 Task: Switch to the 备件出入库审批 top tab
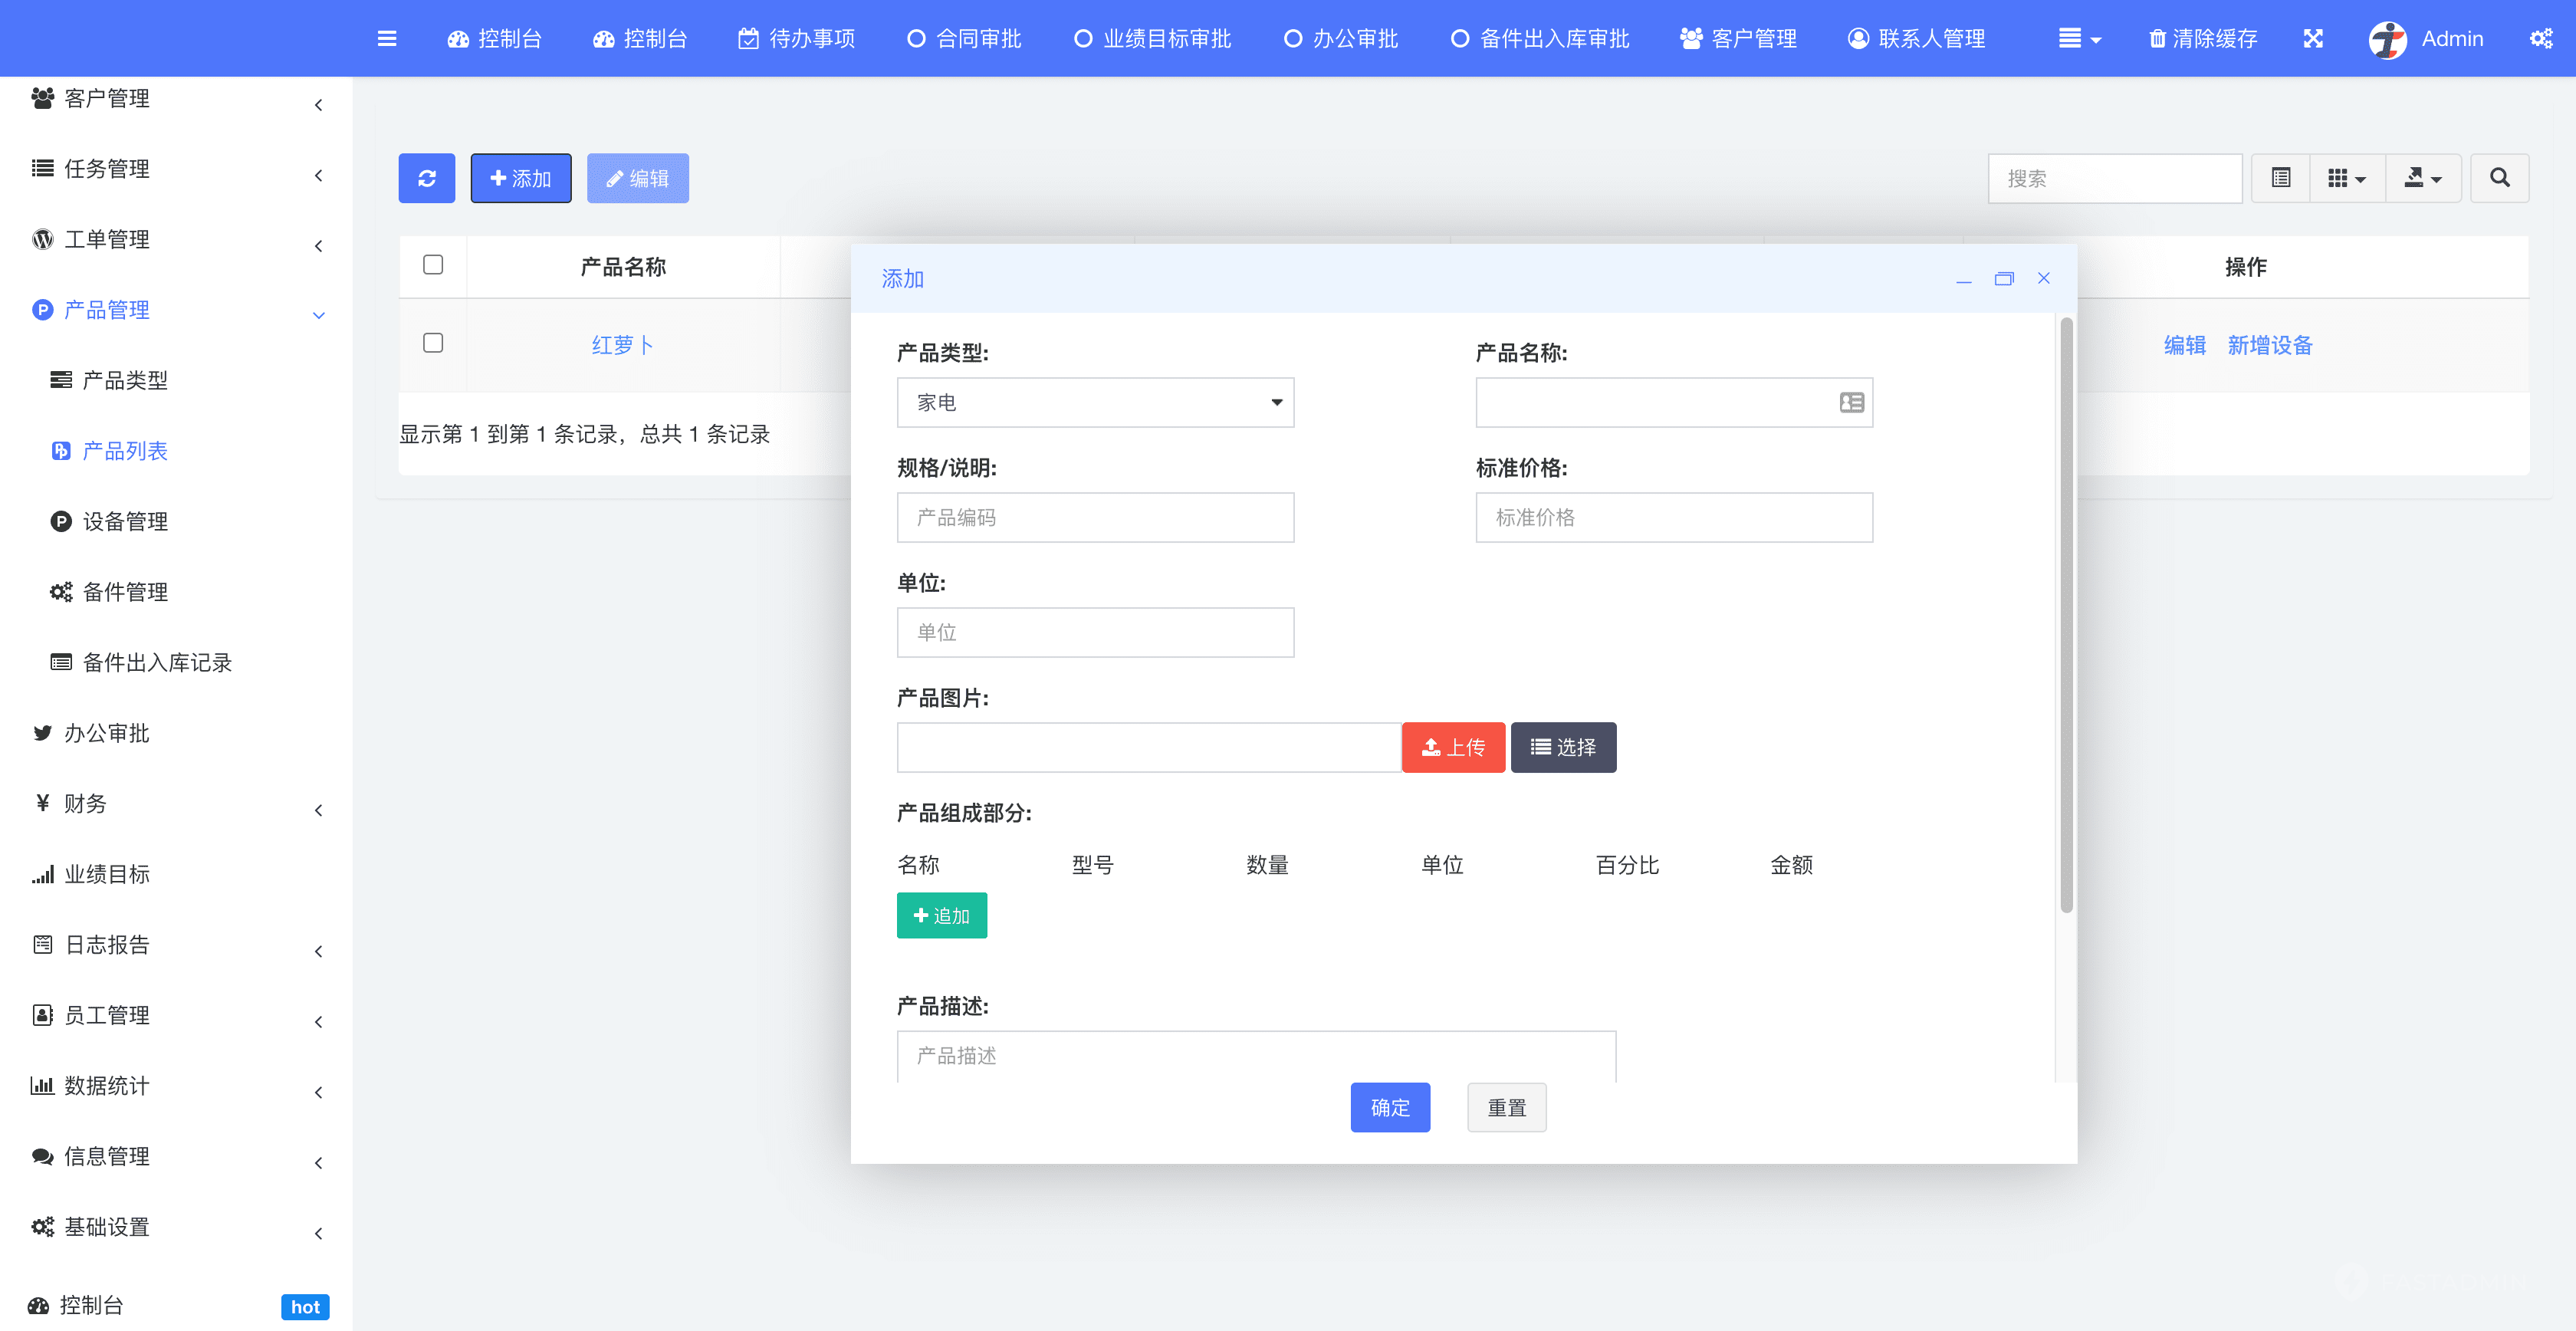point(1539,39)
